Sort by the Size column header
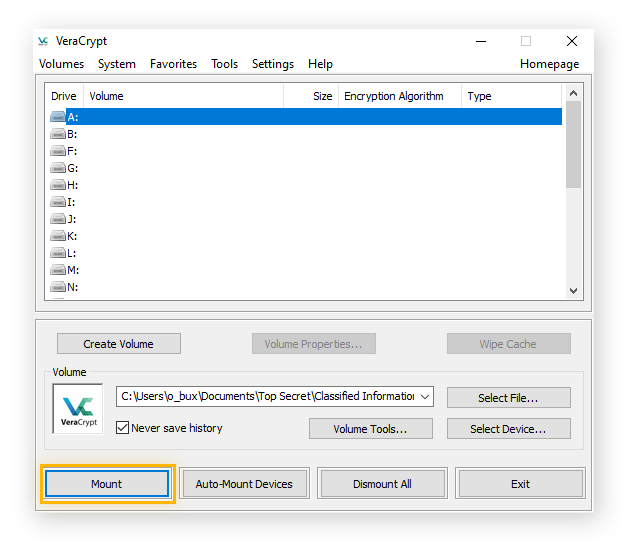625x545 pixels. tap(311, 96)
